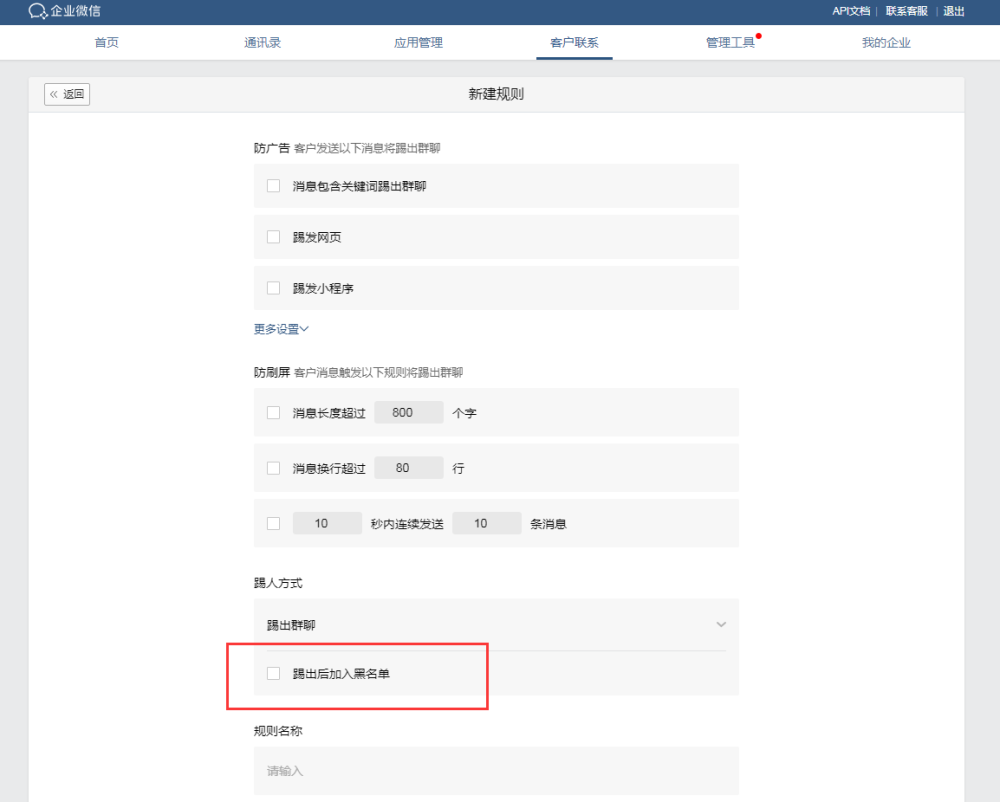Click the seconds field before 秒内连续发送

(327, 523)
